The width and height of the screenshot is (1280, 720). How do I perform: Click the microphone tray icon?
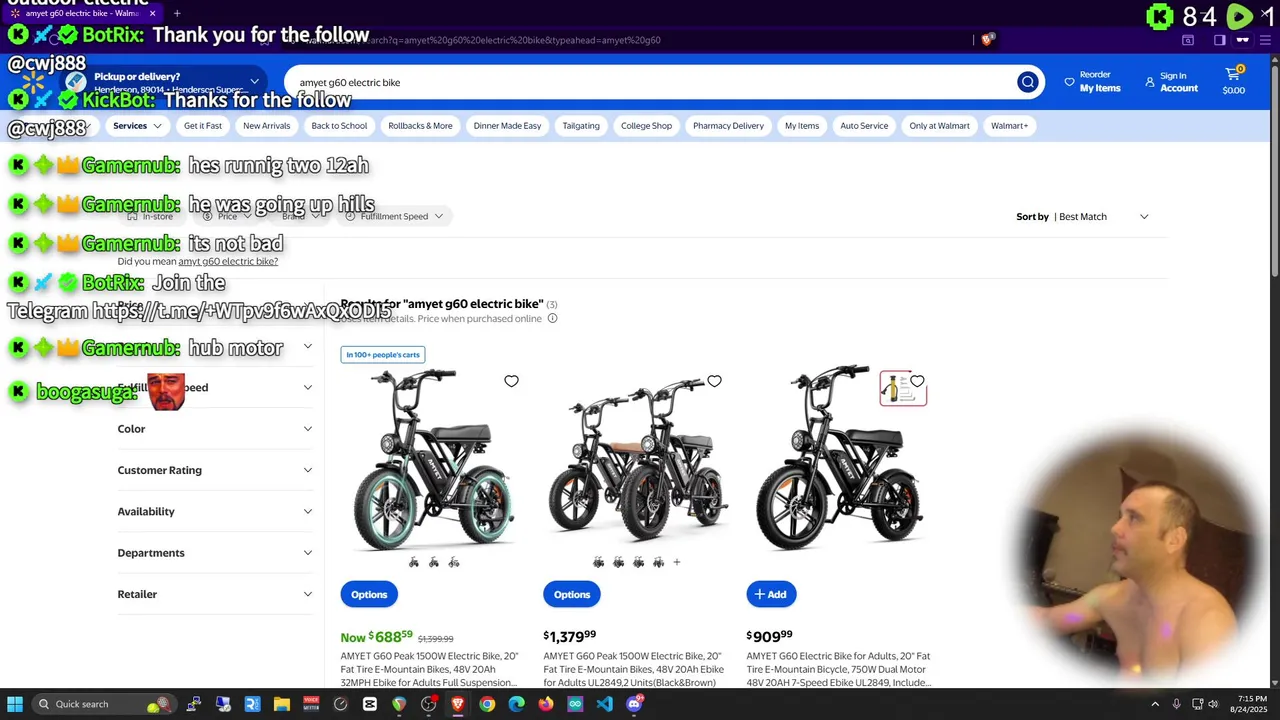point(1177,704)
